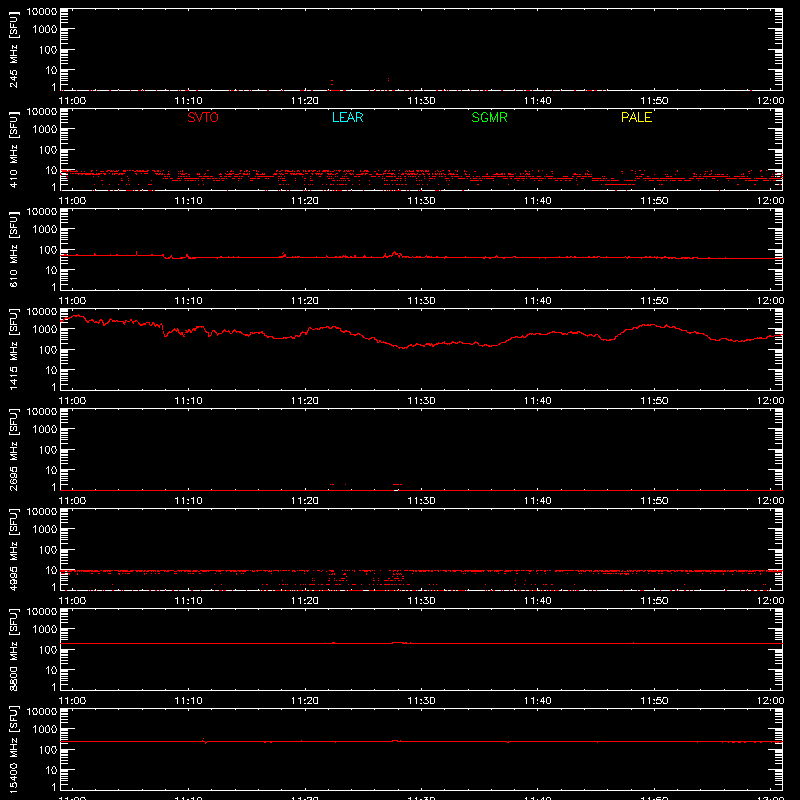Click 11:30 time label of 1415 MHz plot
The image size is (800, 800).
[421, 401]
